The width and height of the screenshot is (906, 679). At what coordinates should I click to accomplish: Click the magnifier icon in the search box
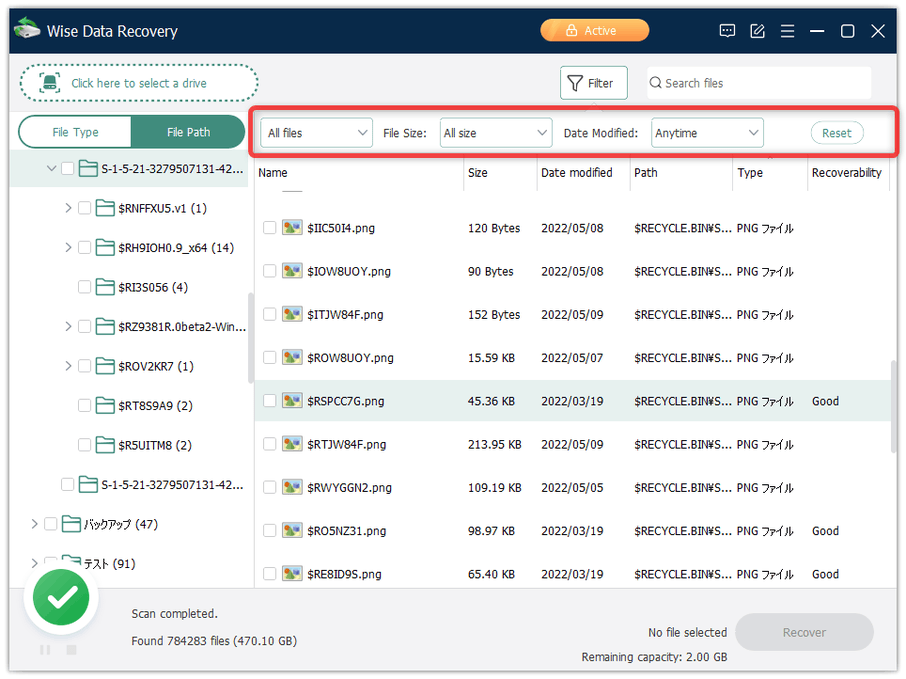click(x=655, y=83)
